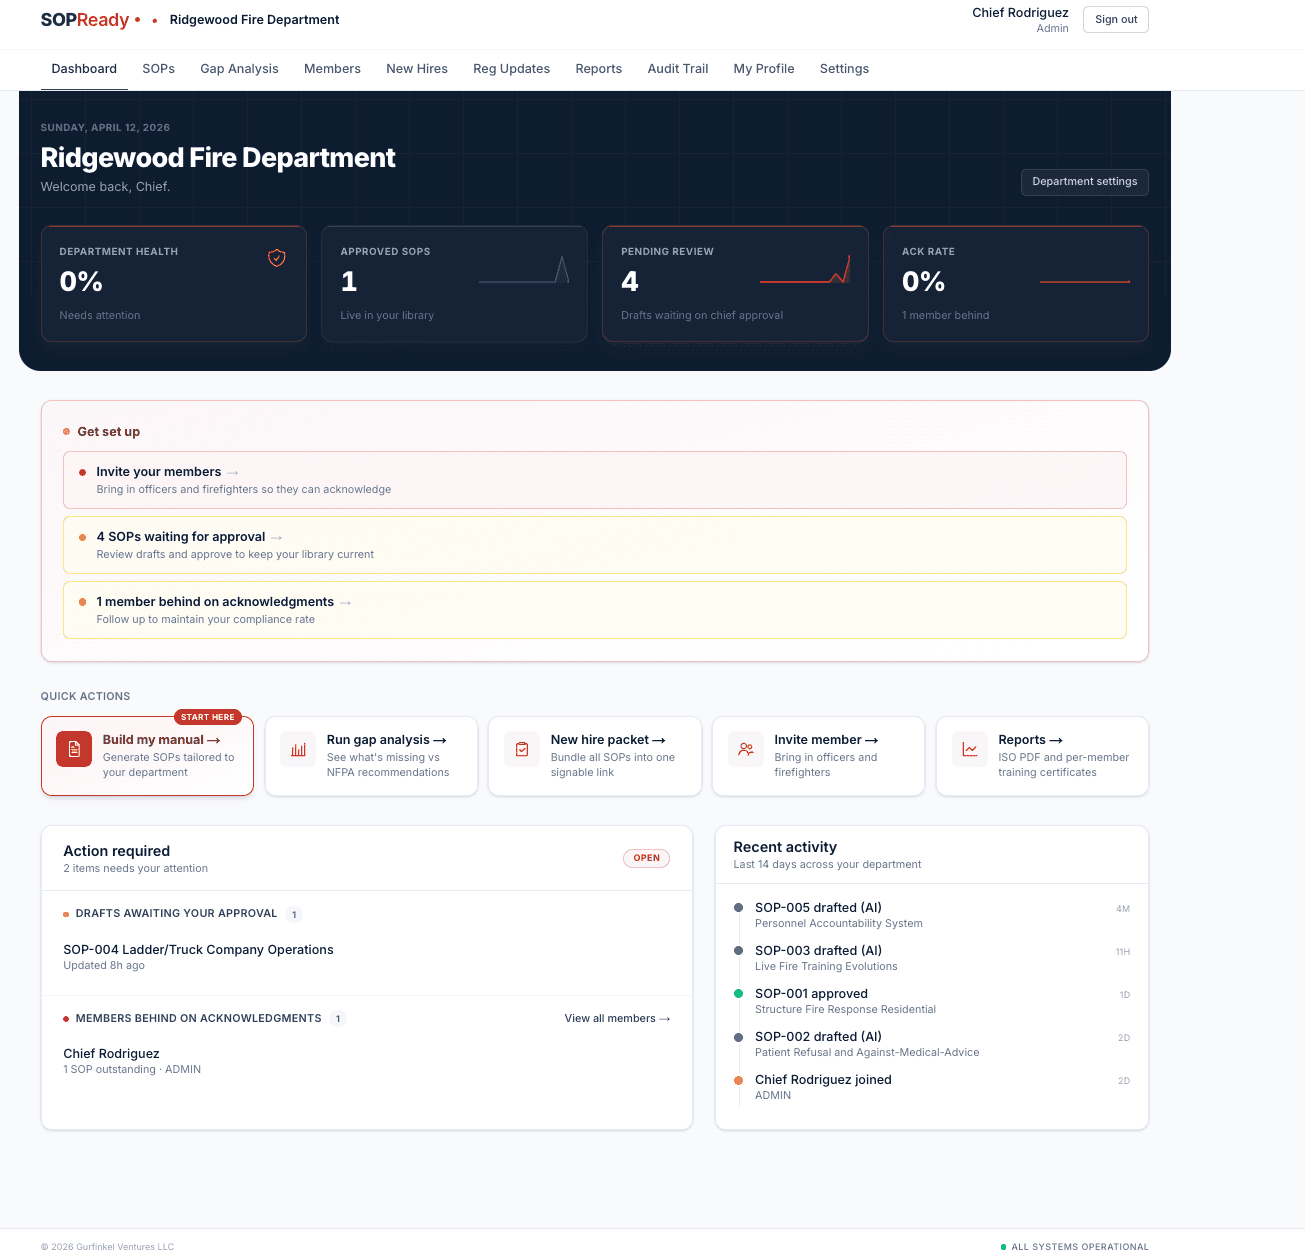Select SOP-004 Ladder/Truck Company Operations draft

tap(198, 949)
